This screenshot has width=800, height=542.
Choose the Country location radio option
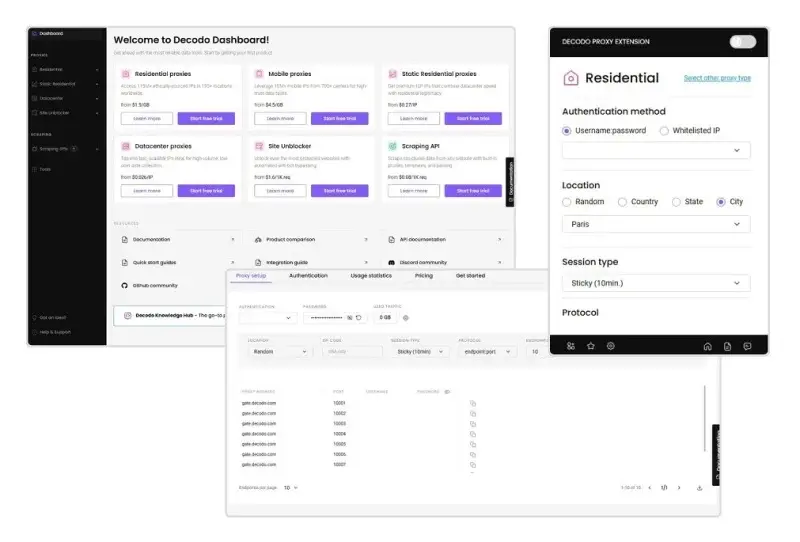[623, 202]
